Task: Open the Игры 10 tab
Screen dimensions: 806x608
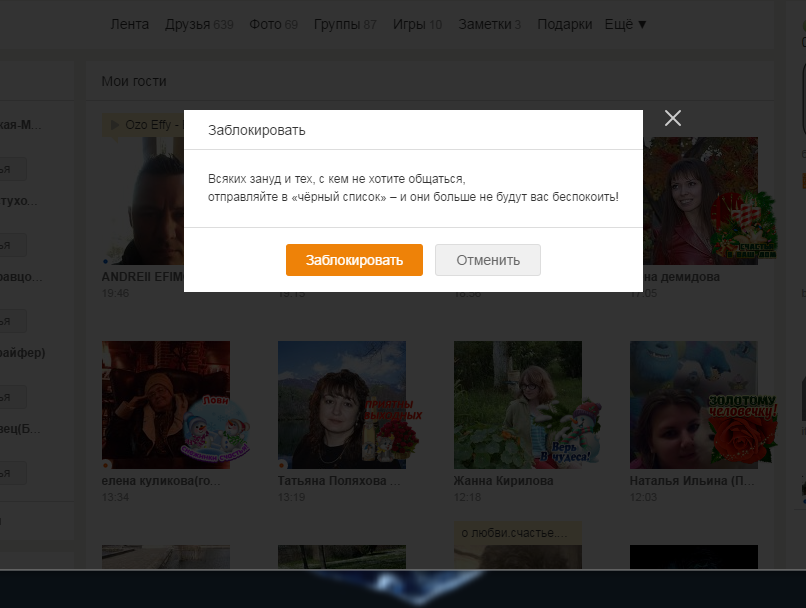Action: [x=417, y=24]
